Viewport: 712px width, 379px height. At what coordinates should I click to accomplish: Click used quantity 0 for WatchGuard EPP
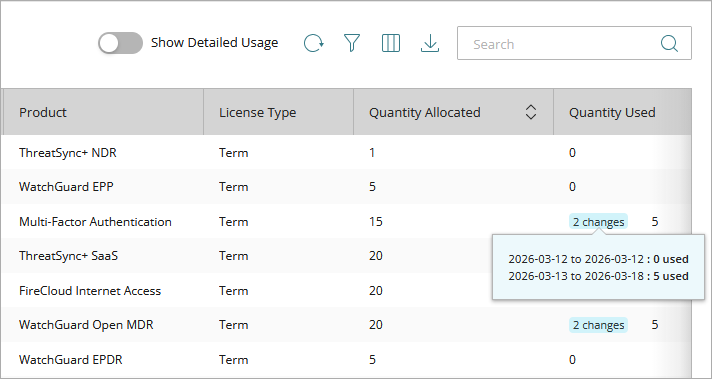click(x=572, y=187)
